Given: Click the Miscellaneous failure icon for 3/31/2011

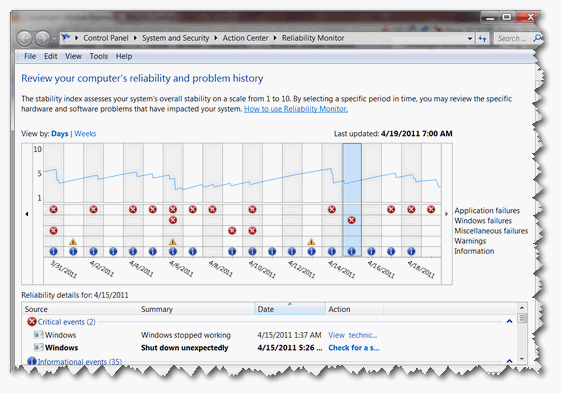Looking at the screenshot, I should point(54,231).
